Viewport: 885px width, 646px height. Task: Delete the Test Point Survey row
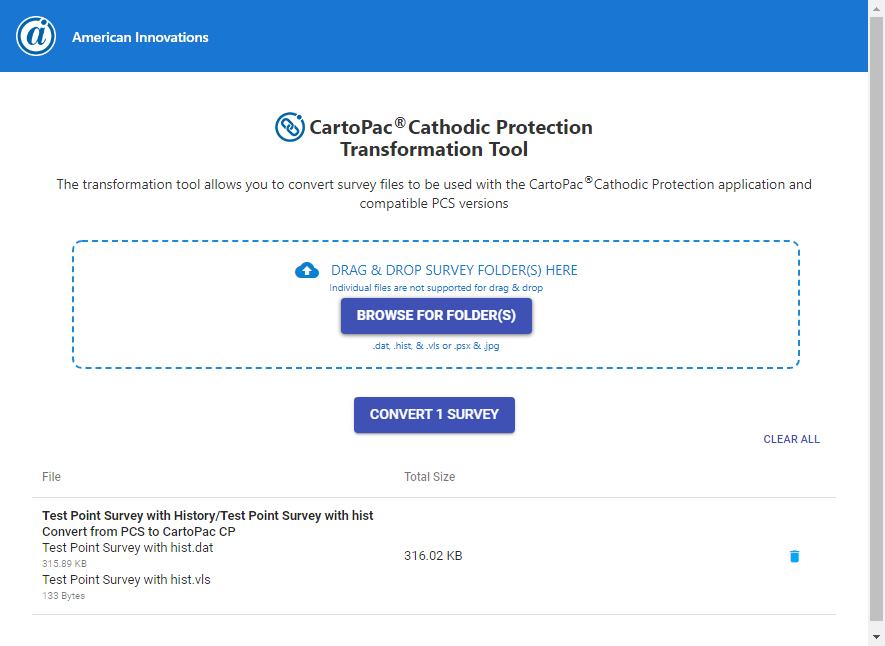coord(794,556)
